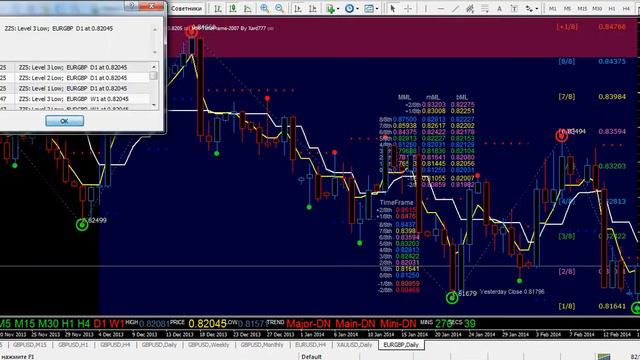Select the arrows drawing tool
640x360 pixels.
click(529, 9)
